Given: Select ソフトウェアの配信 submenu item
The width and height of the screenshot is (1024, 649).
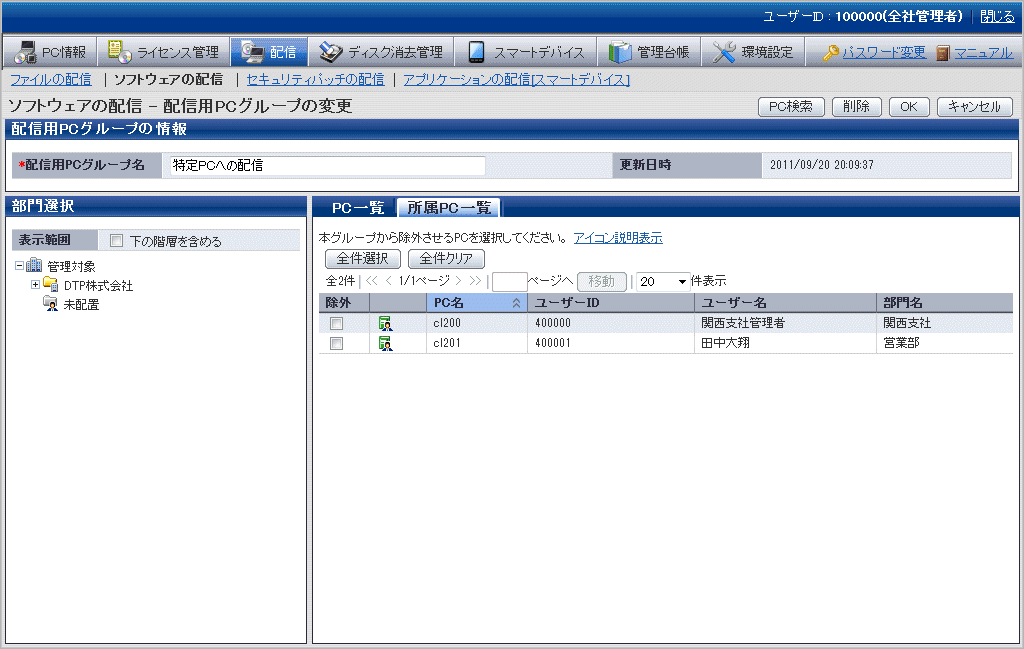Looking at the screenshot, I should point(168,80).
